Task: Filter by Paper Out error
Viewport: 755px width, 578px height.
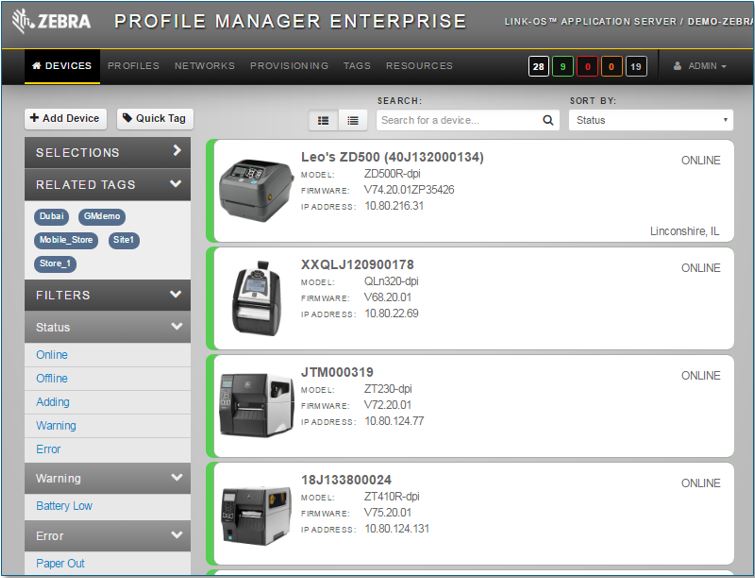Action: [x=60, y=563]
